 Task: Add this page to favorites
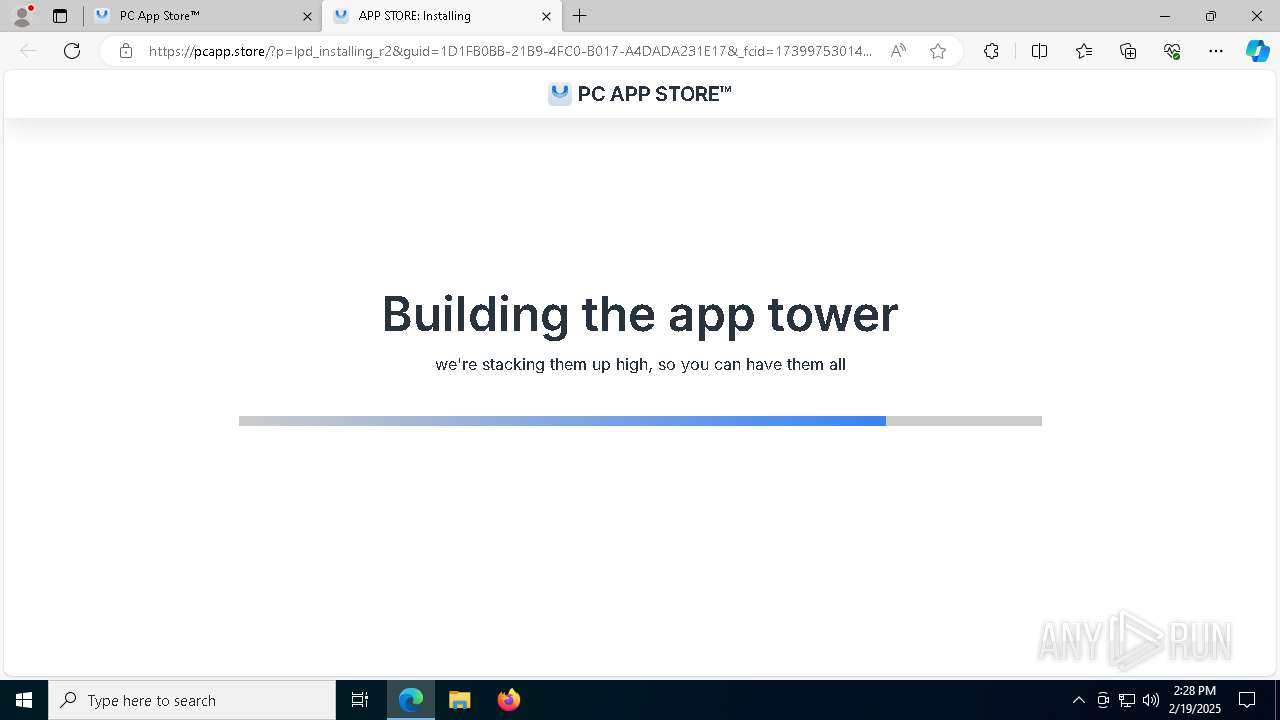pyautogui.click(x=938, y=51)
